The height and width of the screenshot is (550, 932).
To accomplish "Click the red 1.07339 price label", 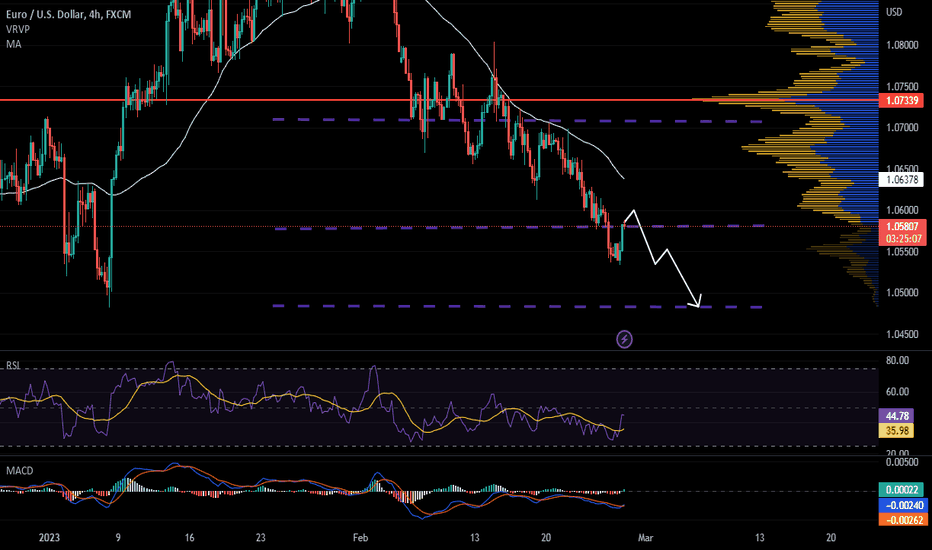I will (902, 100).
